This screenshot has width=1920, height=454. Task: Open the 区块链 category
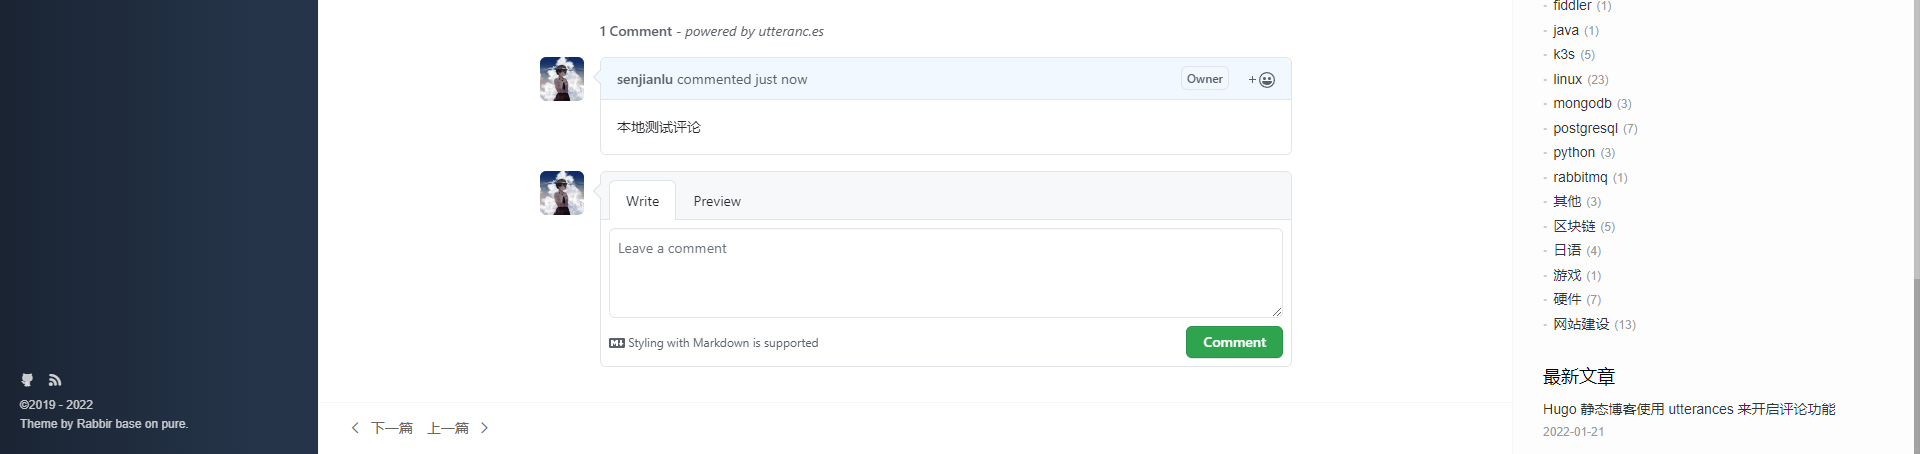coord(1574,226)
